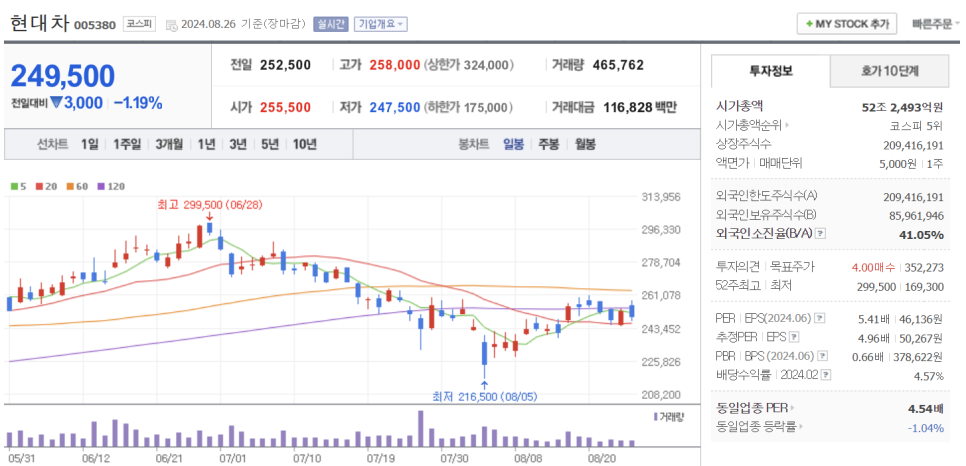This screenshot has width=966, height=466.
Task: Click the 4.00매수 investment opinion
Action: [x=873, y=268]
